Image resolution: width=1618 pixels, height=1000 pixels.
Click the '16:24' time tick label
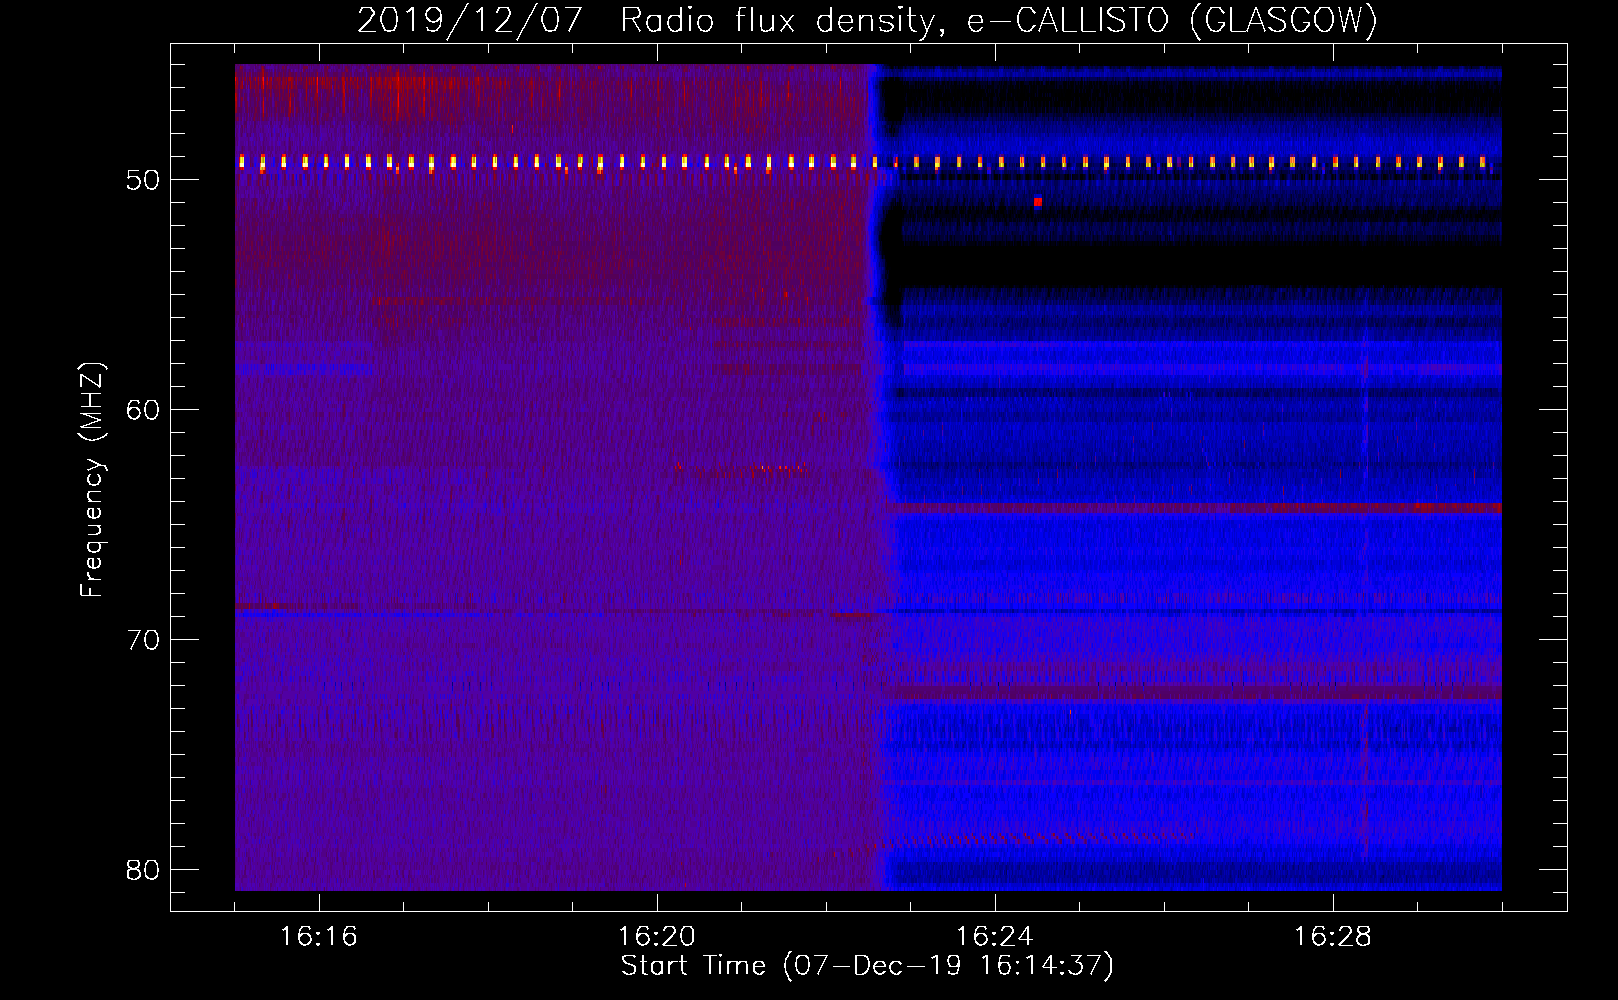pos(995,937)
